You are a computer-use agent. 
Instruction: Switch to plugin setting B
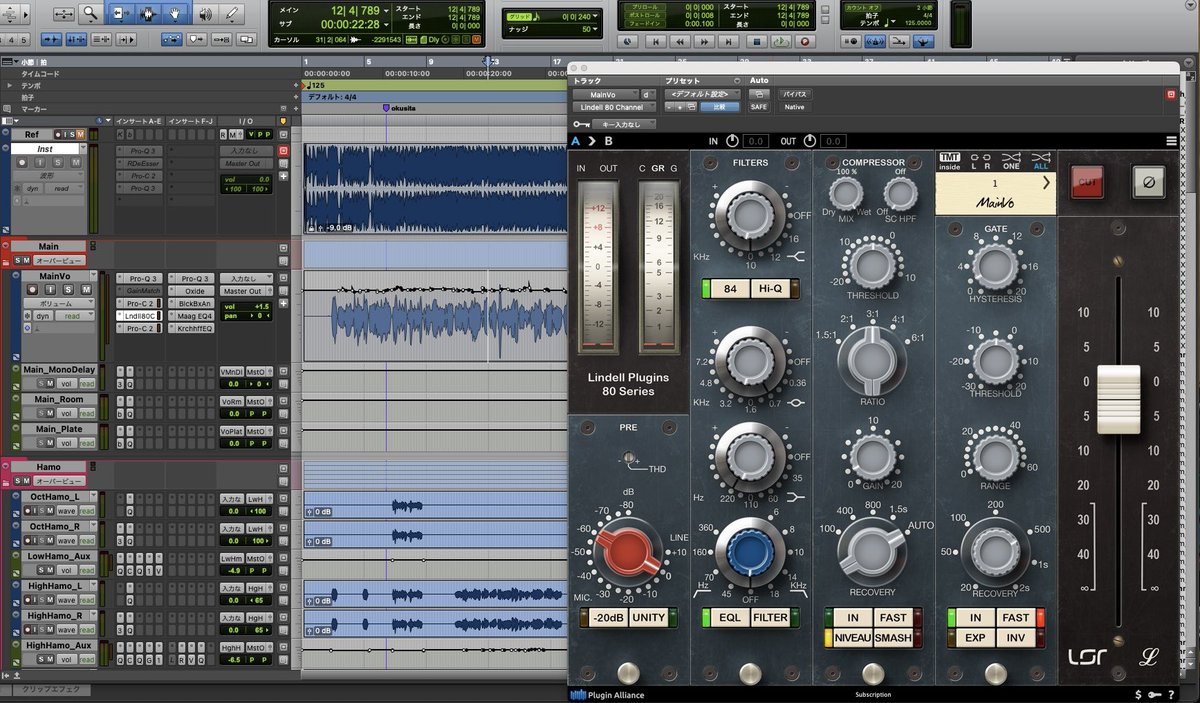coord(609,141)
